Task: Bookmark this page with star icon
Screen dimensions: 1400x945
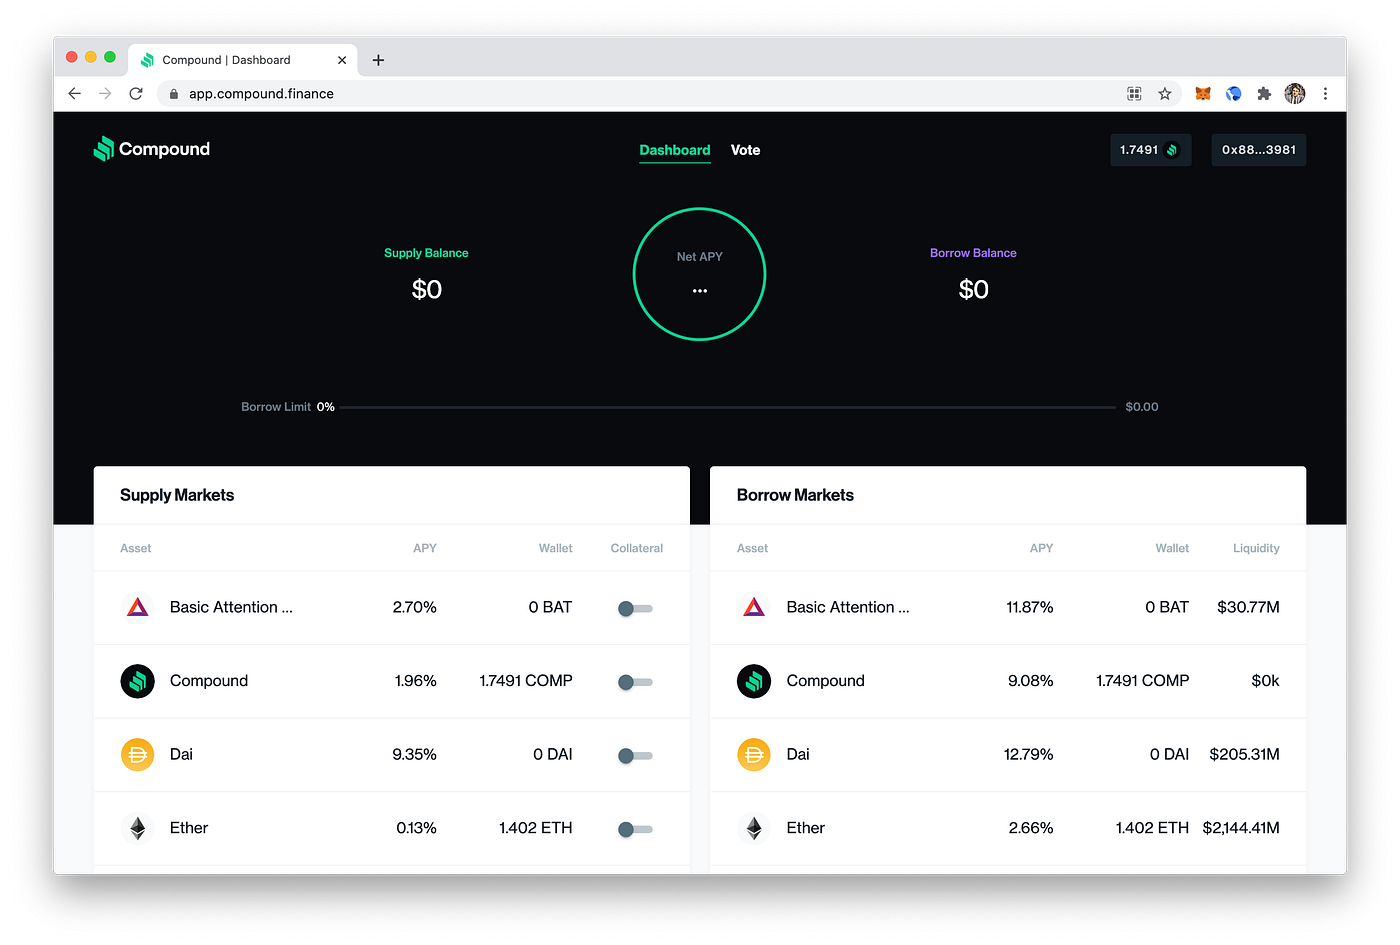Action: (x=1165, y=93)
